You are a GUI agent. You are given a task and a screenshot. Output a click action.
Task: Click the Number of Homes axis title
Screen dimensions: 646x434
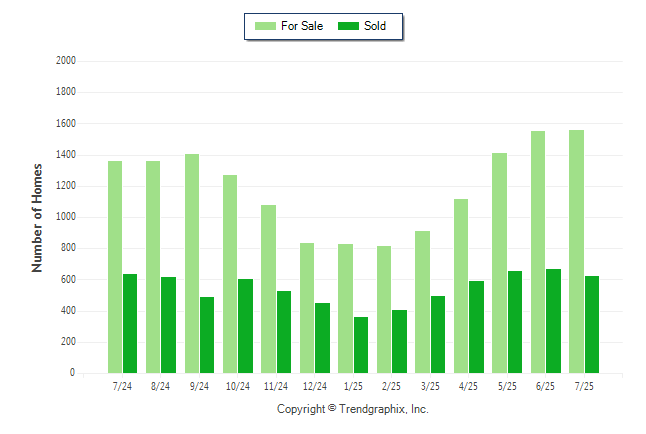(x=37, y=218)
